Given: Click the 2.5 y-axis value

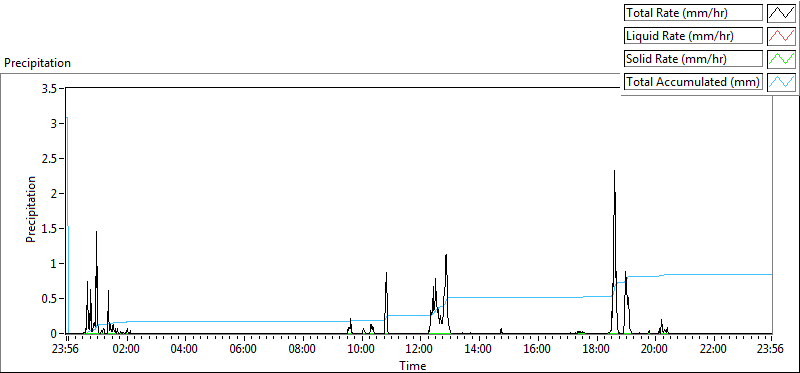Looking at the screenshot, I should coord(49,159).
